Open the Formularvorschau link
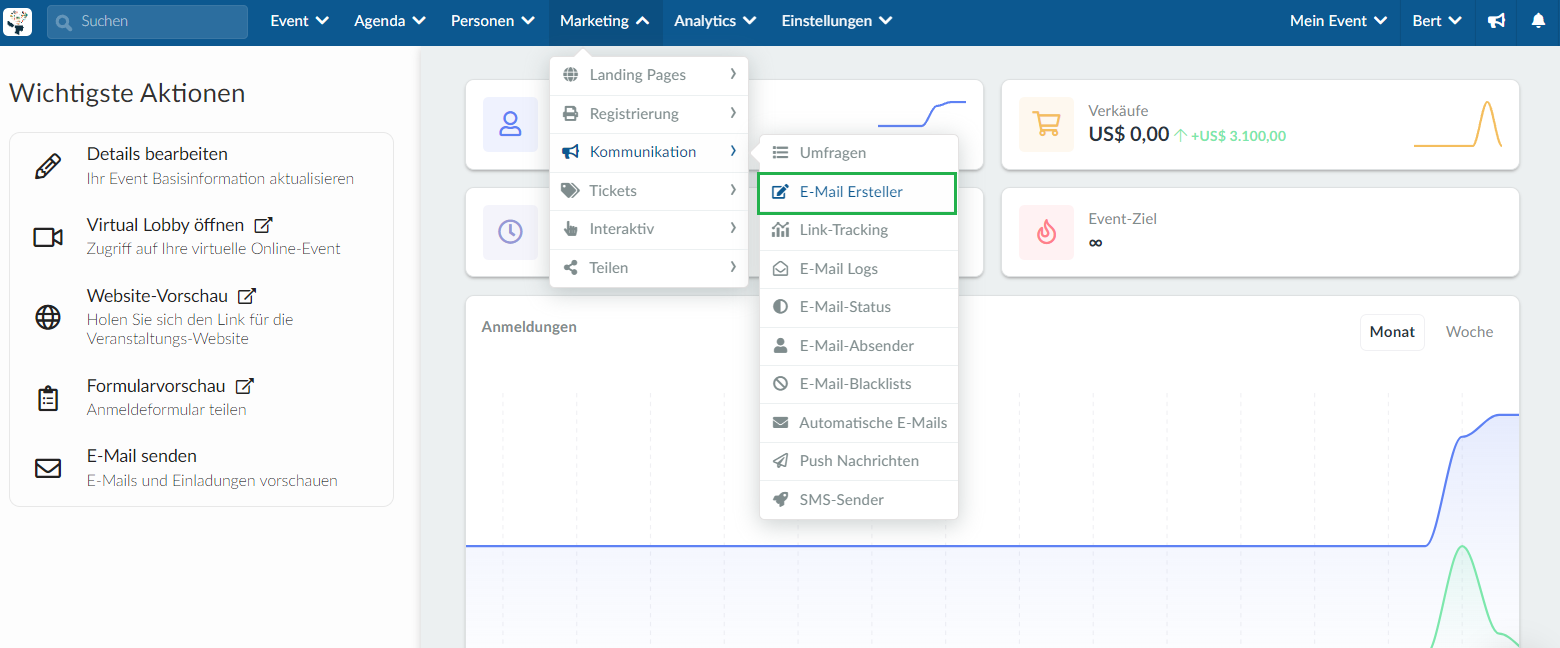The height and width of the screenshot is (648, 1560). tap(156, 385)
